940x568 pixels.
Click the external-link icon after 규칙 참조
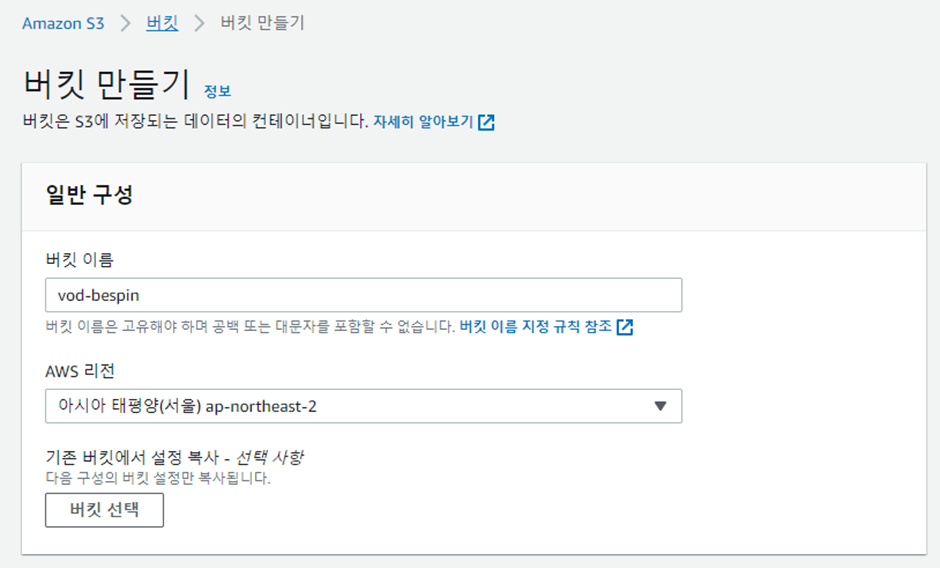625,327
